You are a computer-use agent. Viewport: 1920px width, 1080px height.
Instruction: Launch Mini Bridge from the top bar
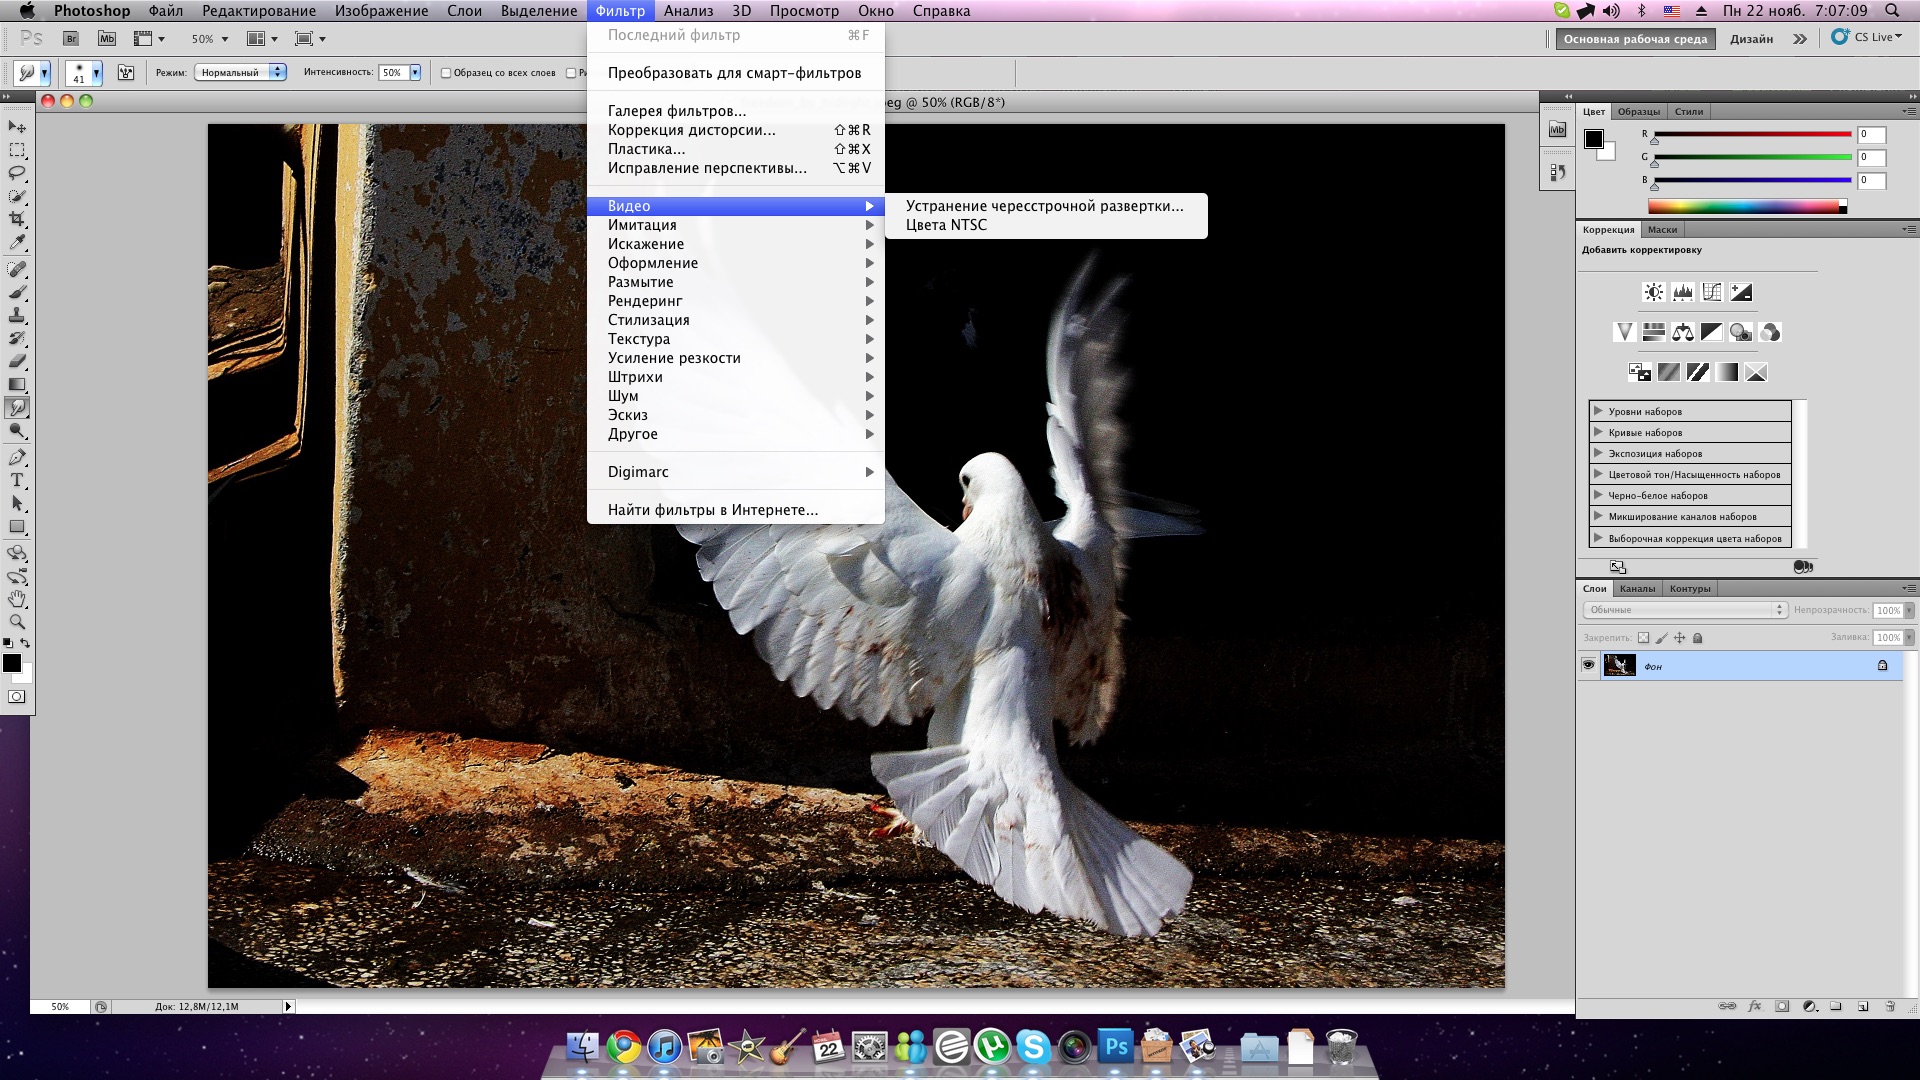point(107,39)
